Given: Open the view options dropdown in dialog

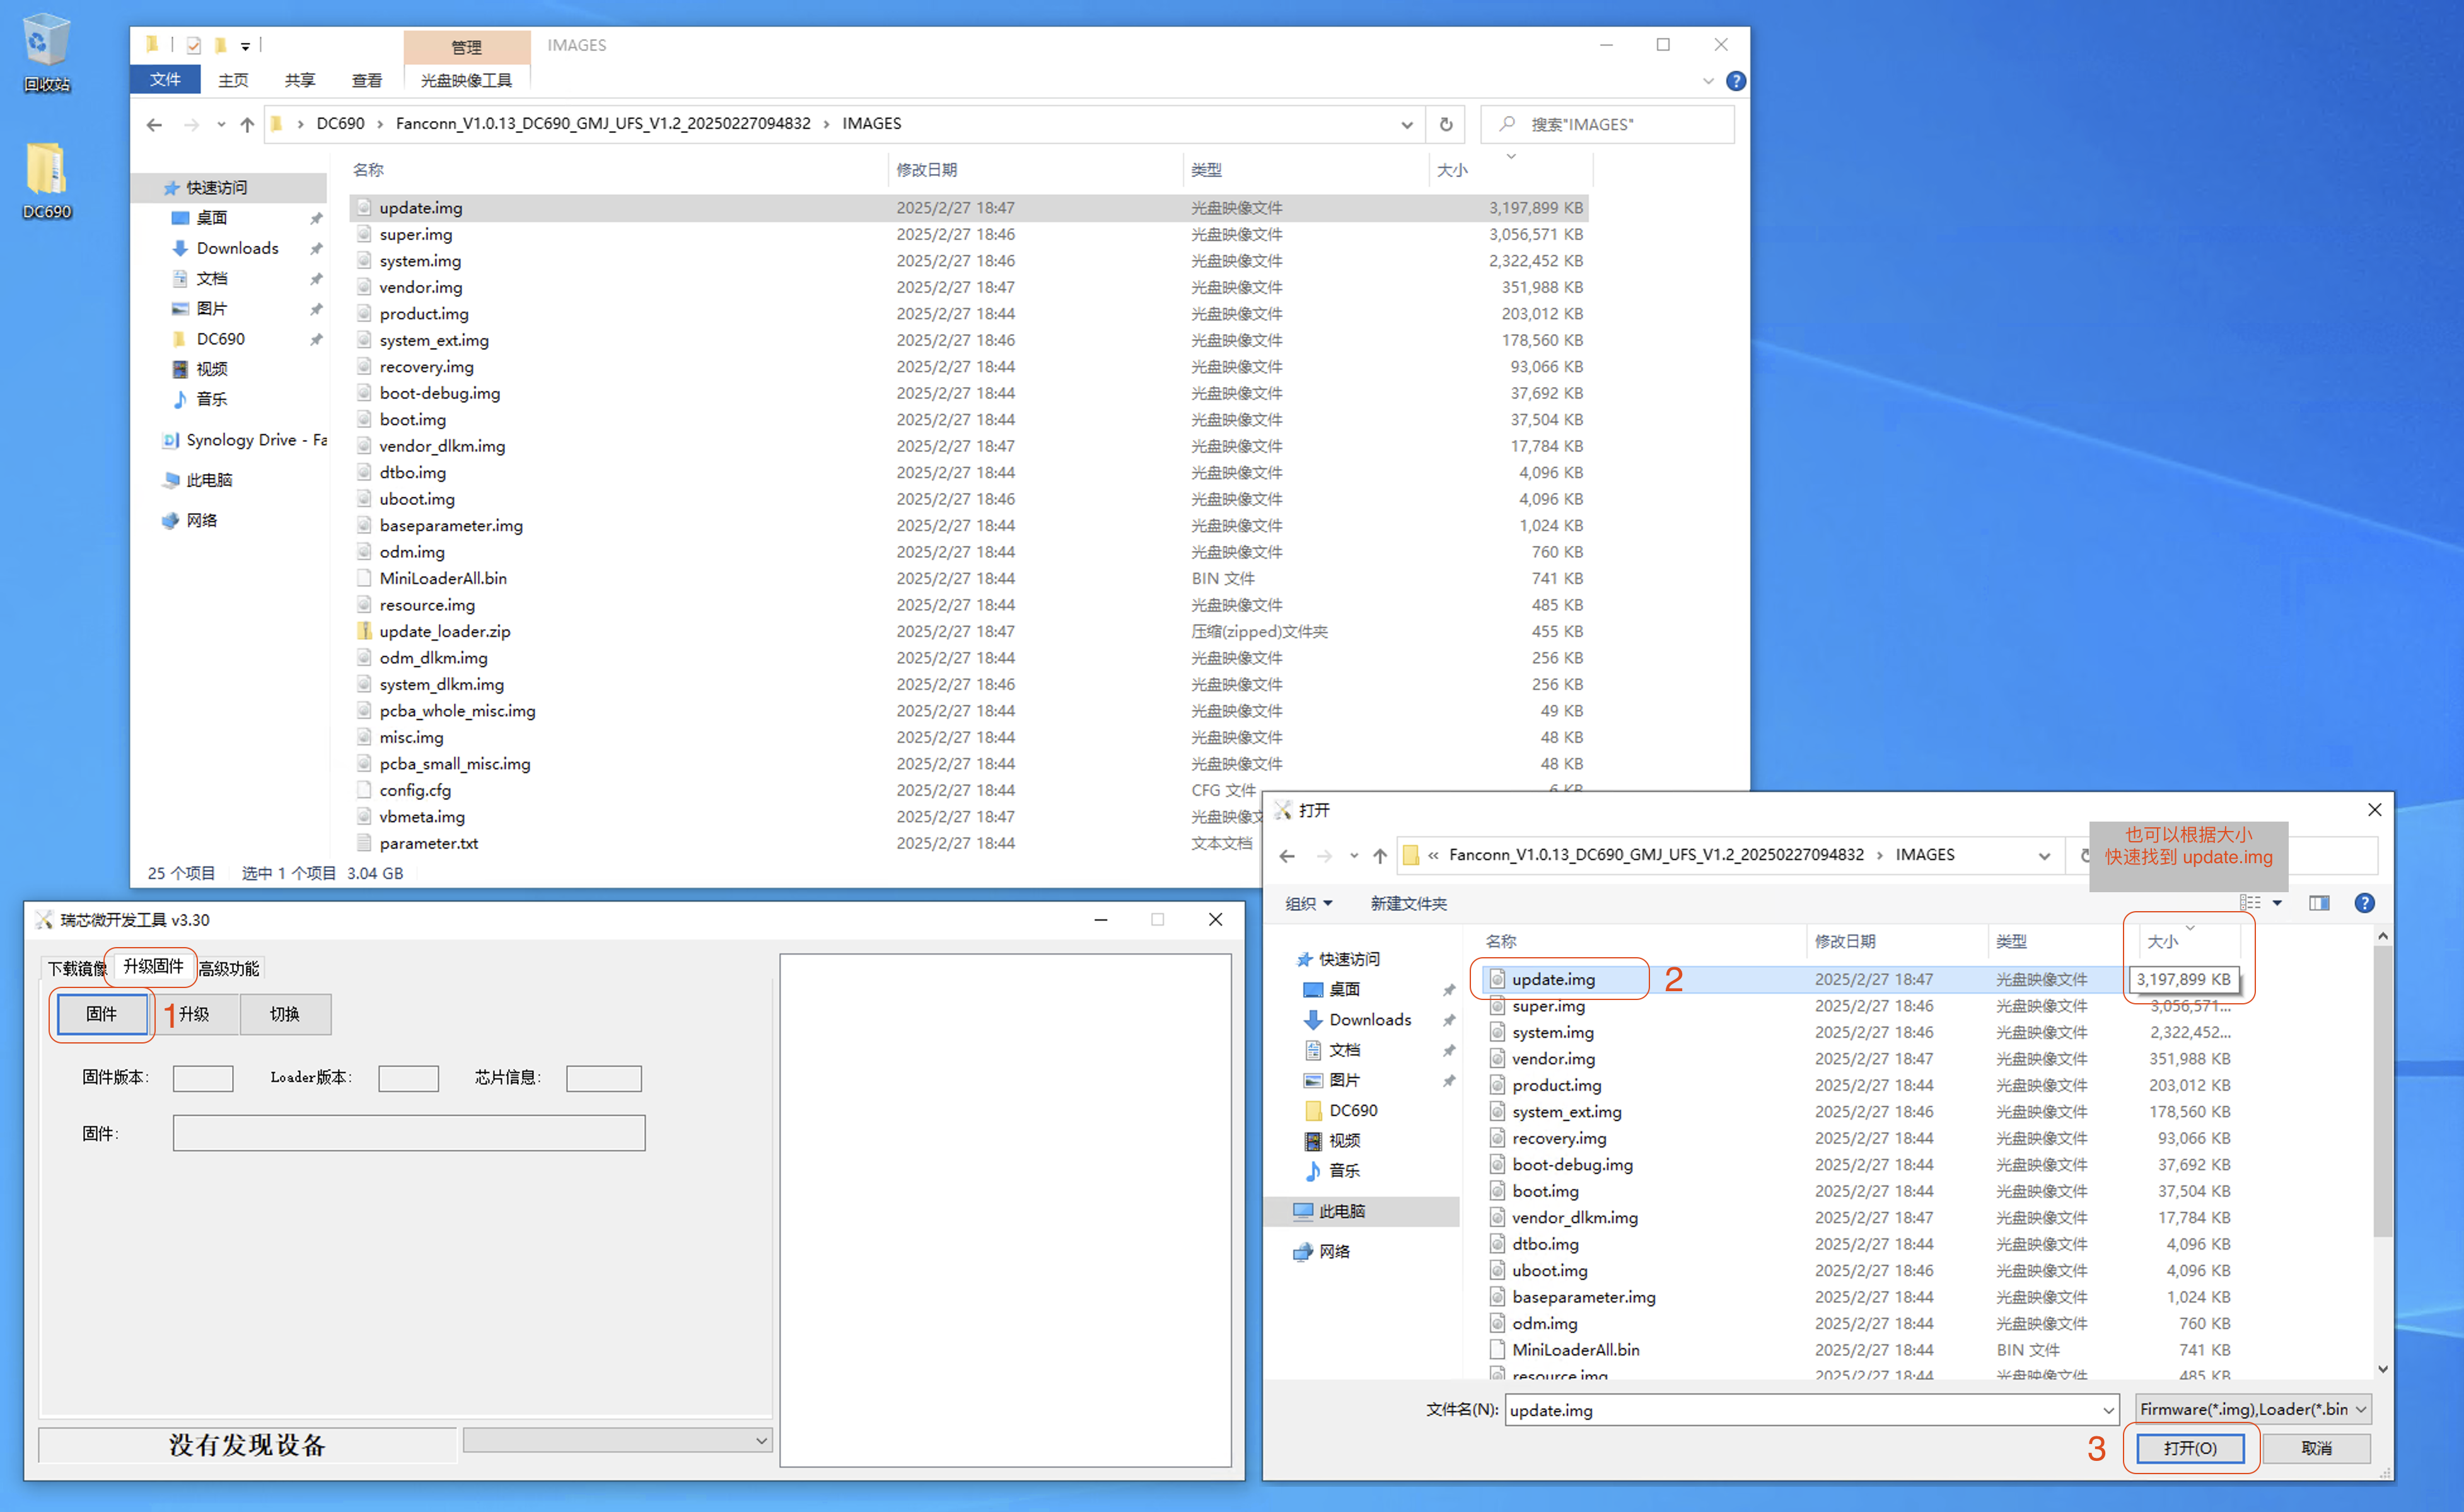Looking at the screenshot, I should click(2277, 903).
